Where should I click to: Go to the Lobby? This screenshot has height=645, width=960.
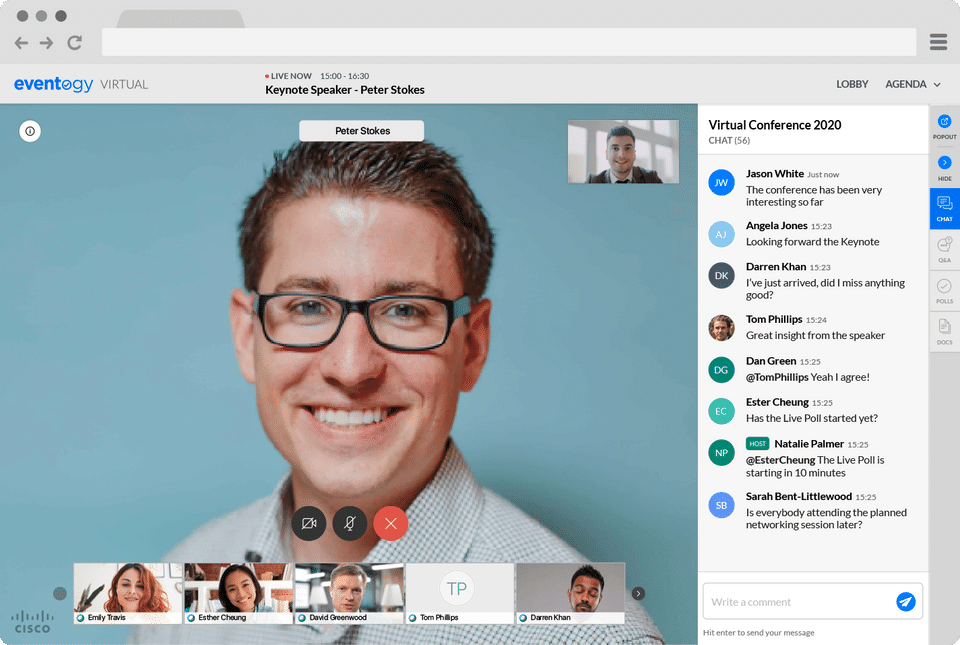pos(852,84)
